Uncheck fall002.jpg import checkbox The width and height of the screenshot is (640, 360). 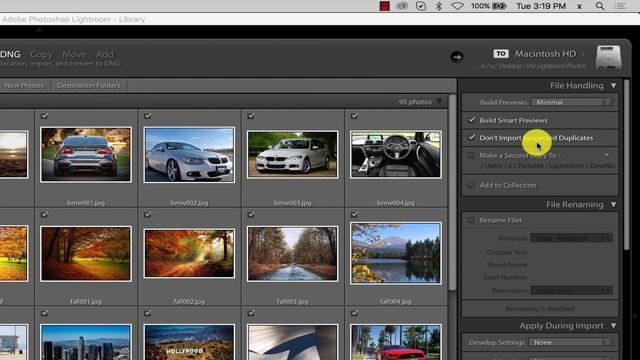click(x=148, y=214)
